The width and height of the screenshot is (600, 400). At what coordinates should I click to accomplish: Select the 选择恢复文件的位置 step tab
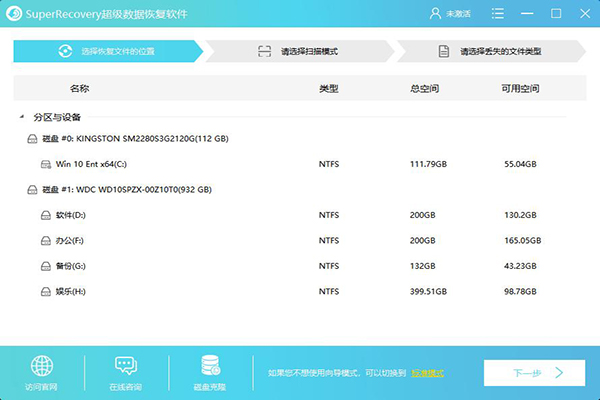point(108,51)
